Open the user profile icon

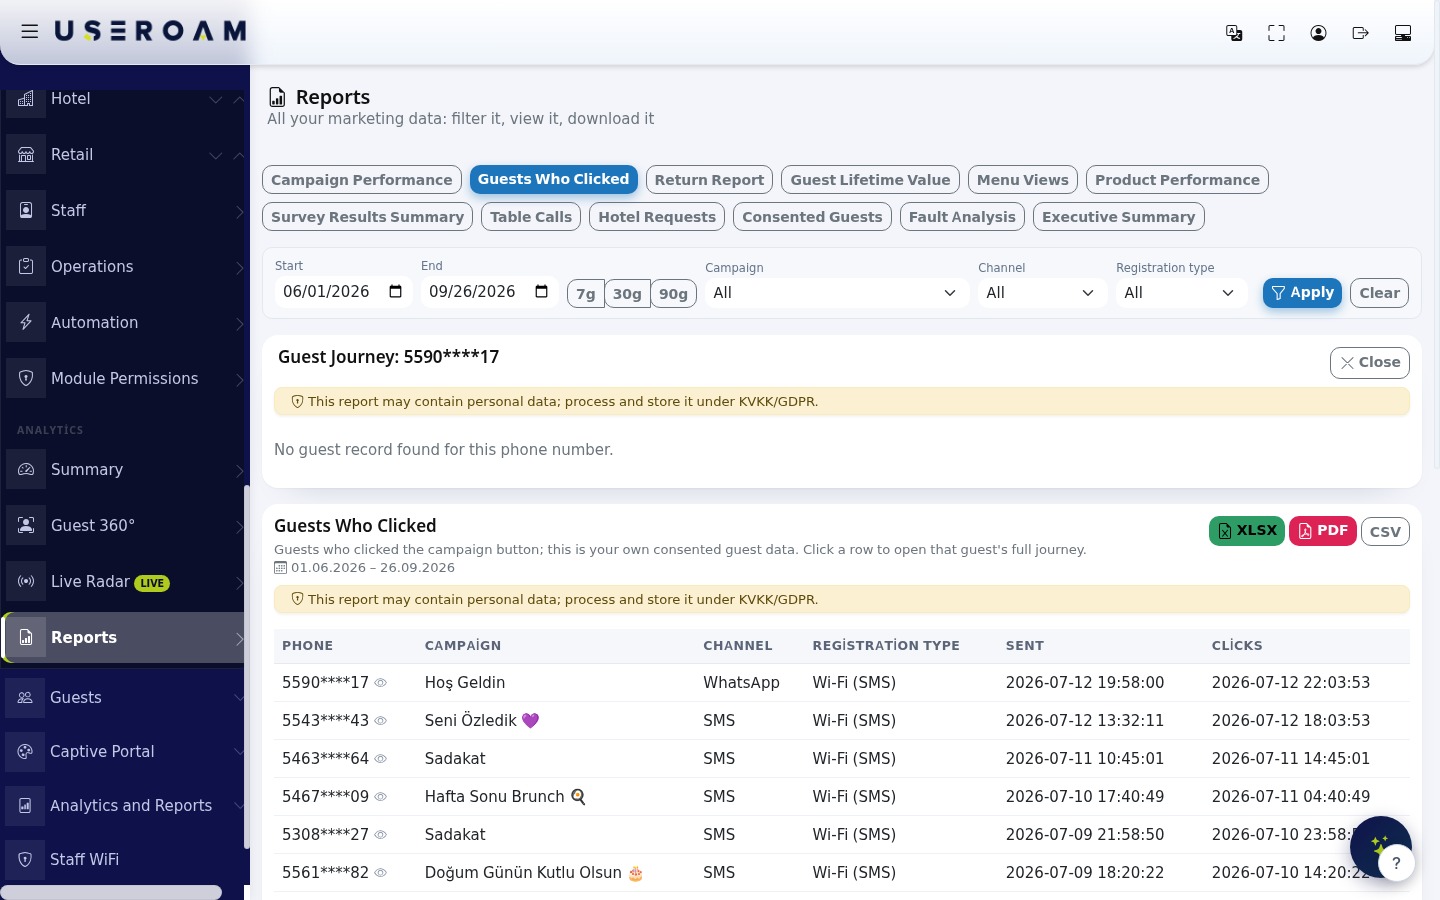click(1318, 33)
